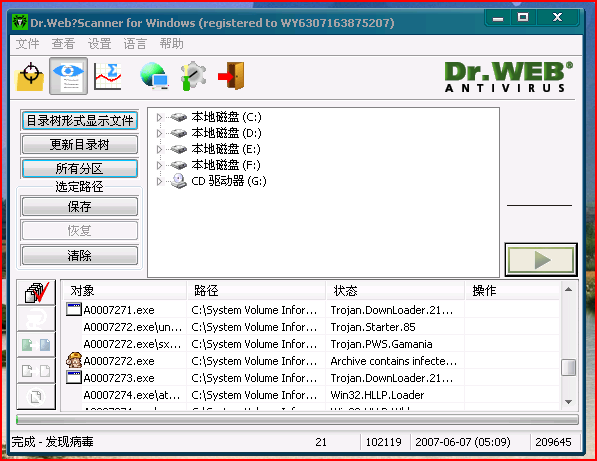Click the 所有分区 button
The height and width of the screenshot is (461, 597).
click(x=80, y=168)
